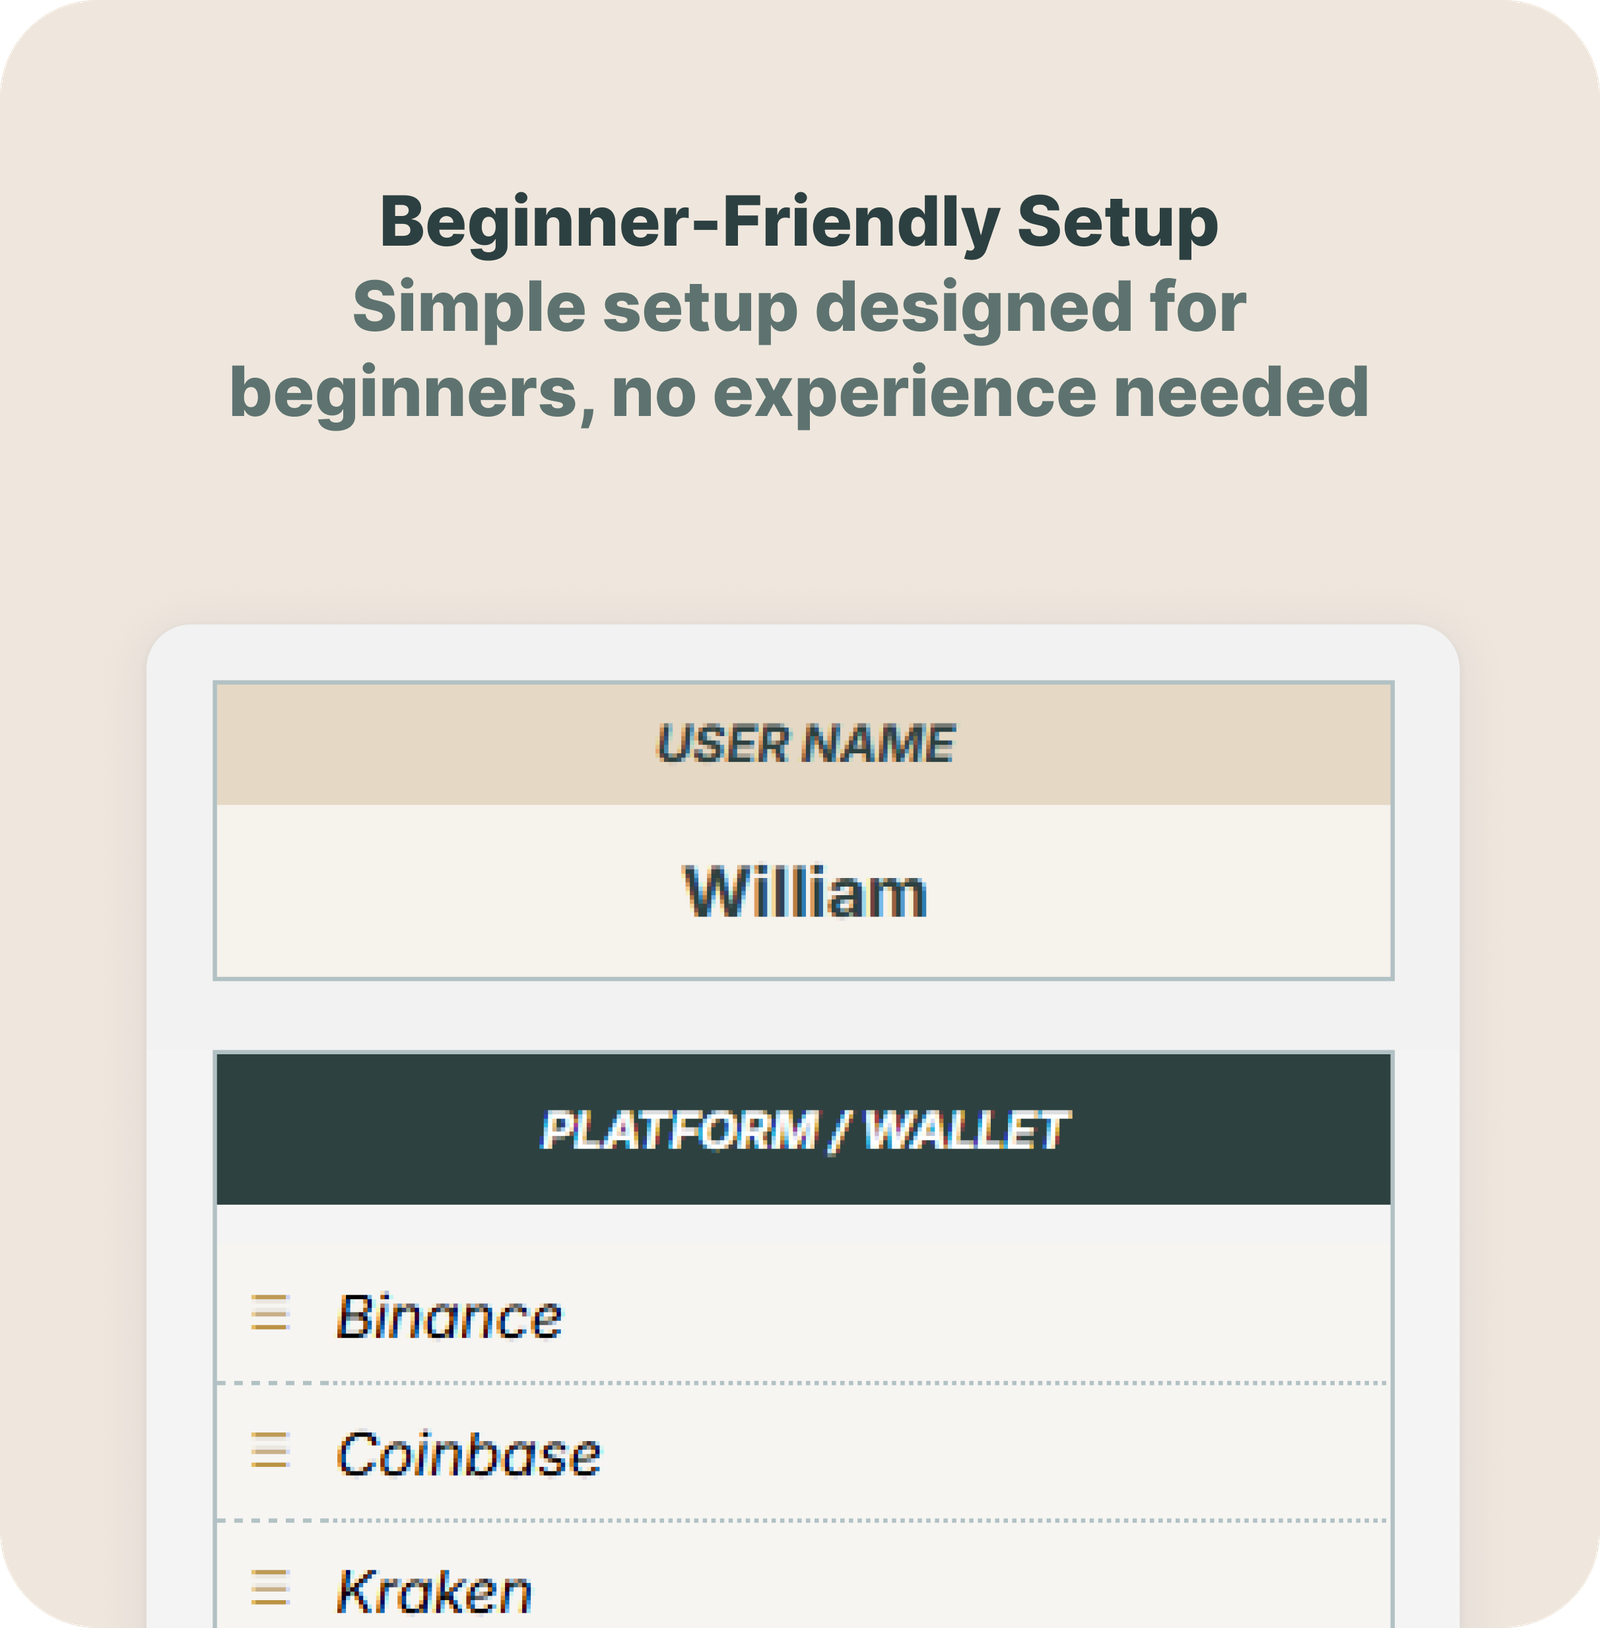Click the dotted divider below Coinbase
Image resolution: width=1600 pixels, height=1628 pixels.
[x=802, y=1520]
